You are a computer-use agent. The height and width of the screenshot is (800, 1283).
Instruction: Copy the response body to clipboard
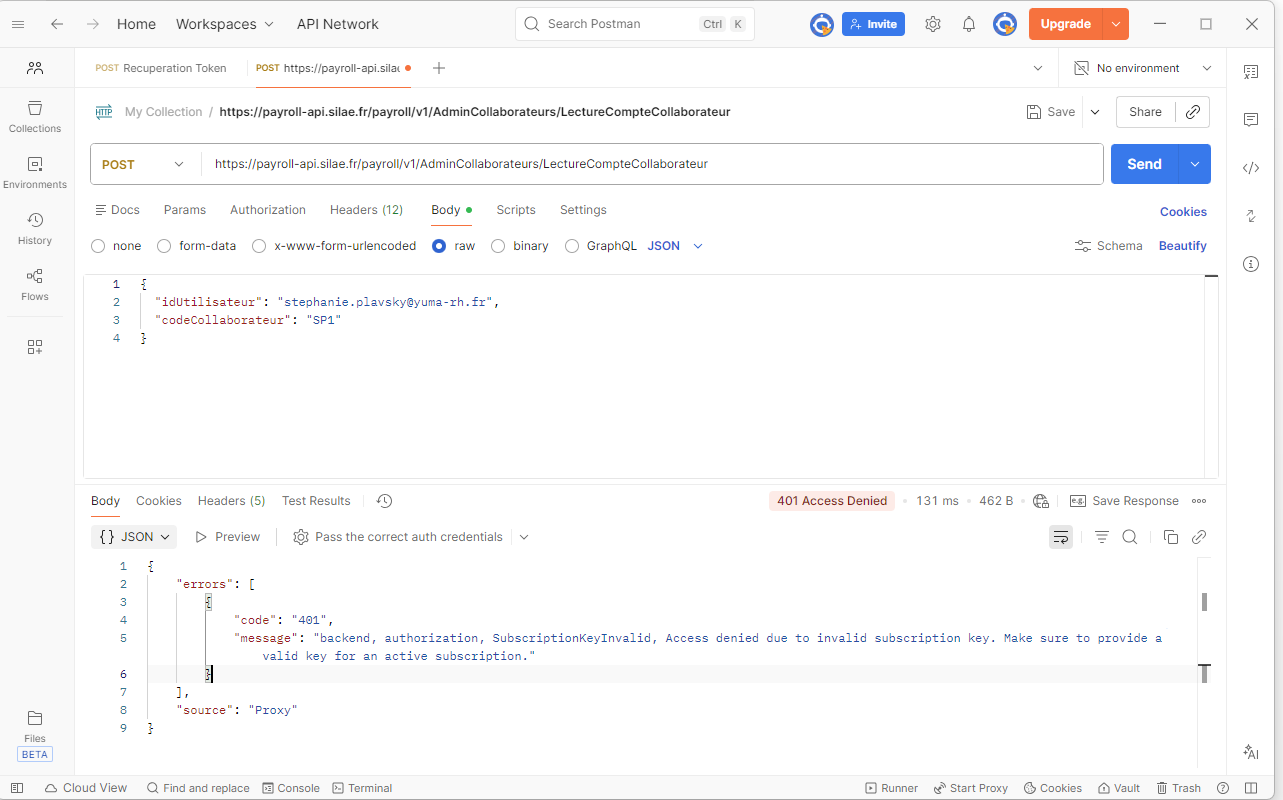[x=1170, y=537]
